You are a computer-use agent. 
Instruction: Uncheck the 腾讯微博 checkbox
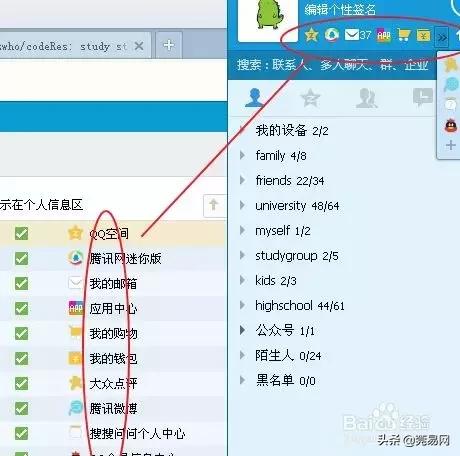[21, 408]
